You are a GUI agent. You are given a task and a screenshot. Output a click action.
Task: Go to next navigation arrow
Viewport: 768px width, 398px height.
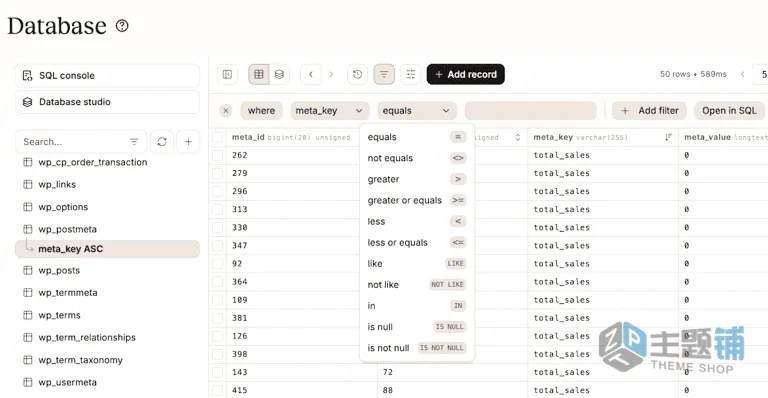331,74
